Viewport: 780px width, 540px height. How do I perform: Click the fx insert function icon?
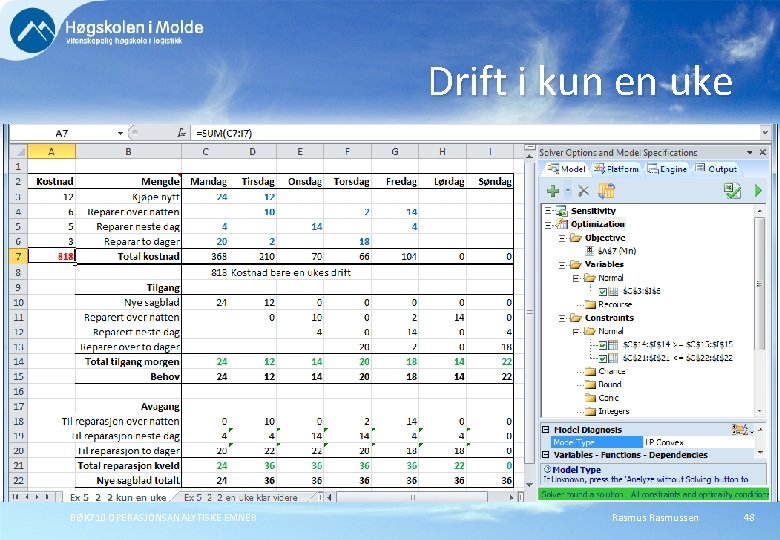182,133
